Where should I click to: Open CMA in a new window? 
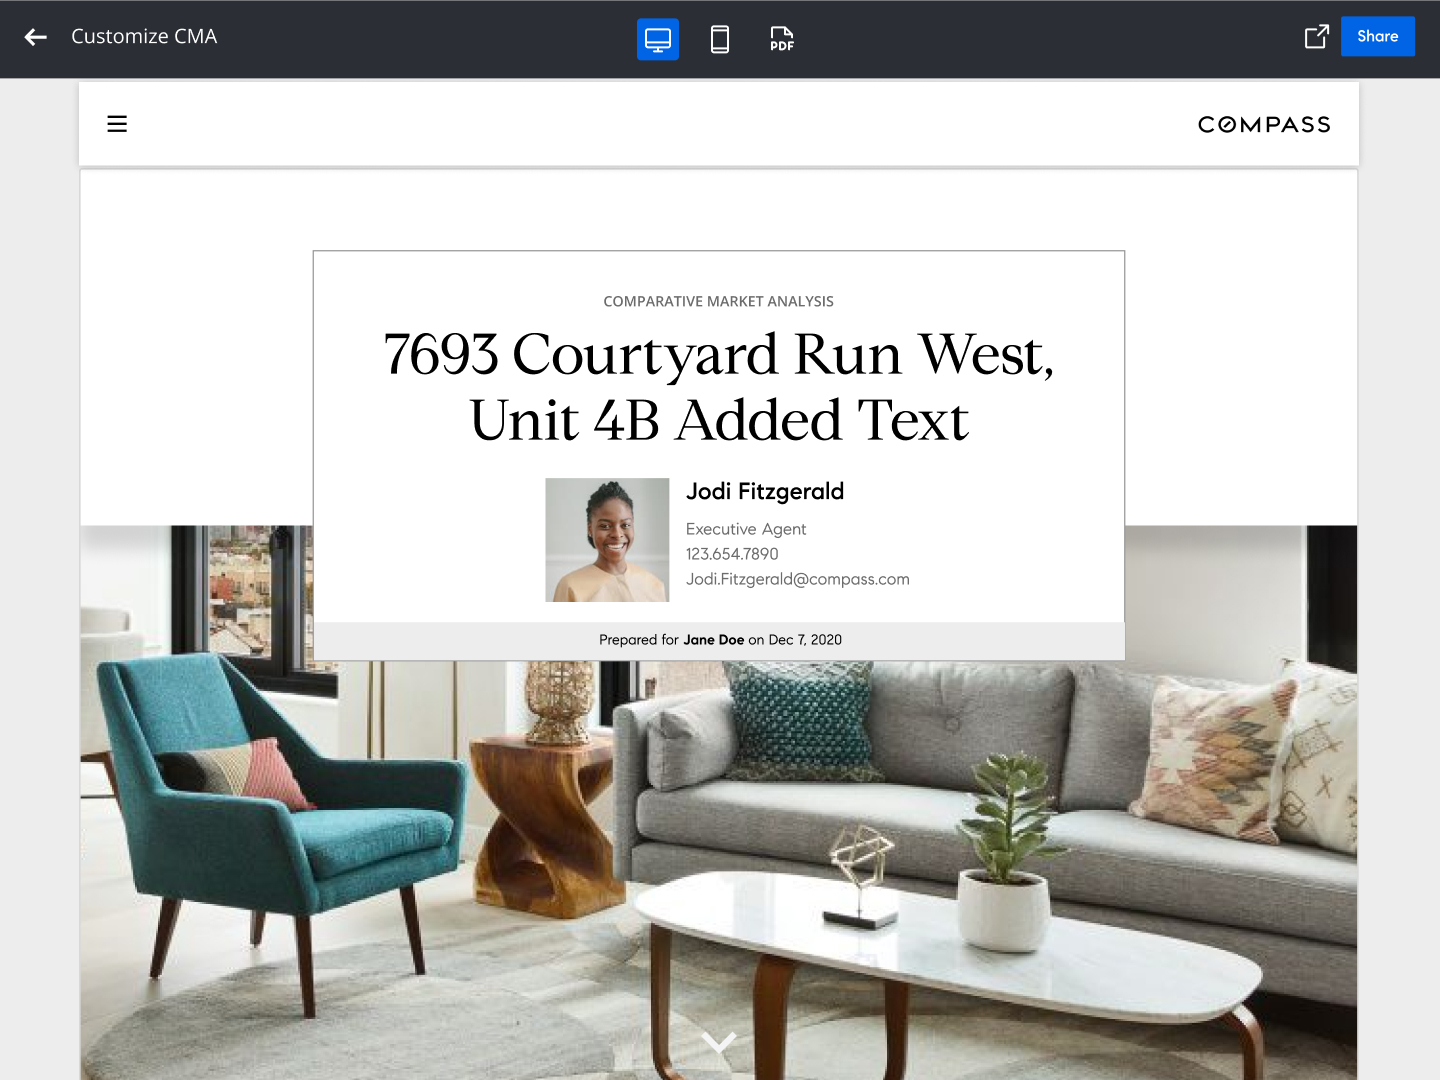1317,37
